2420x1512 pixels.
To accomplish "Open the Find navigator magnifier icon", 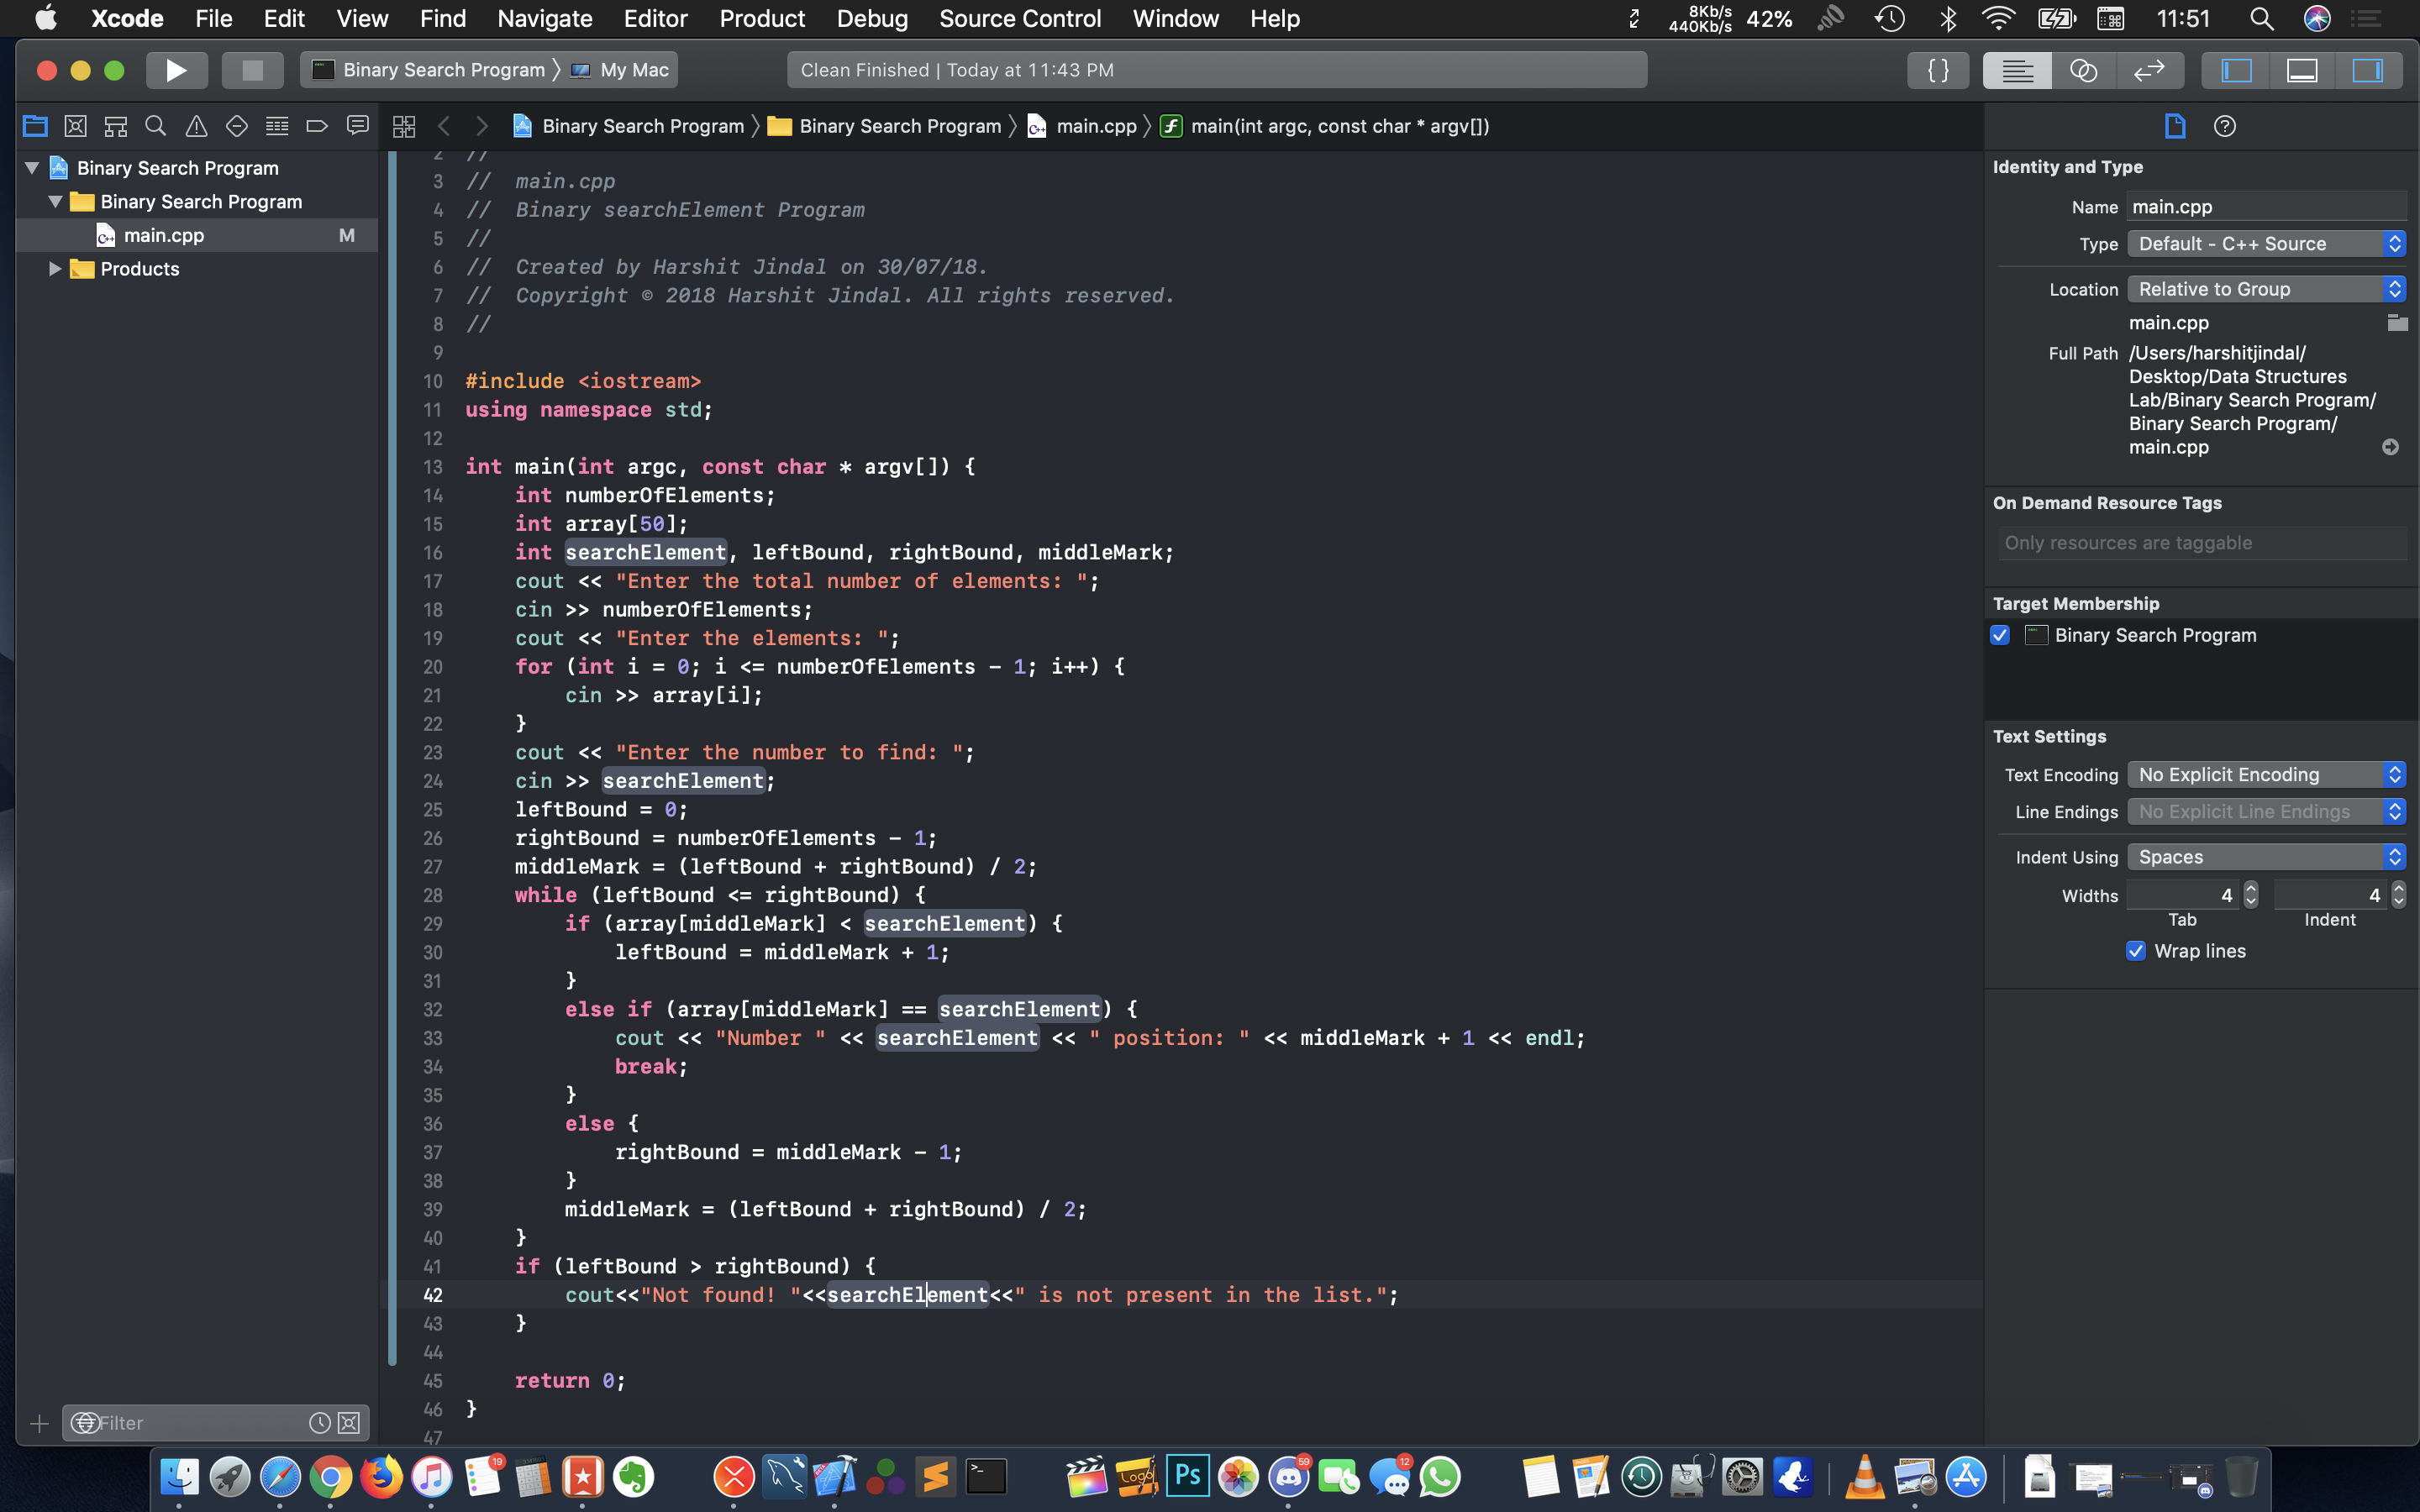I will (155, 126).
